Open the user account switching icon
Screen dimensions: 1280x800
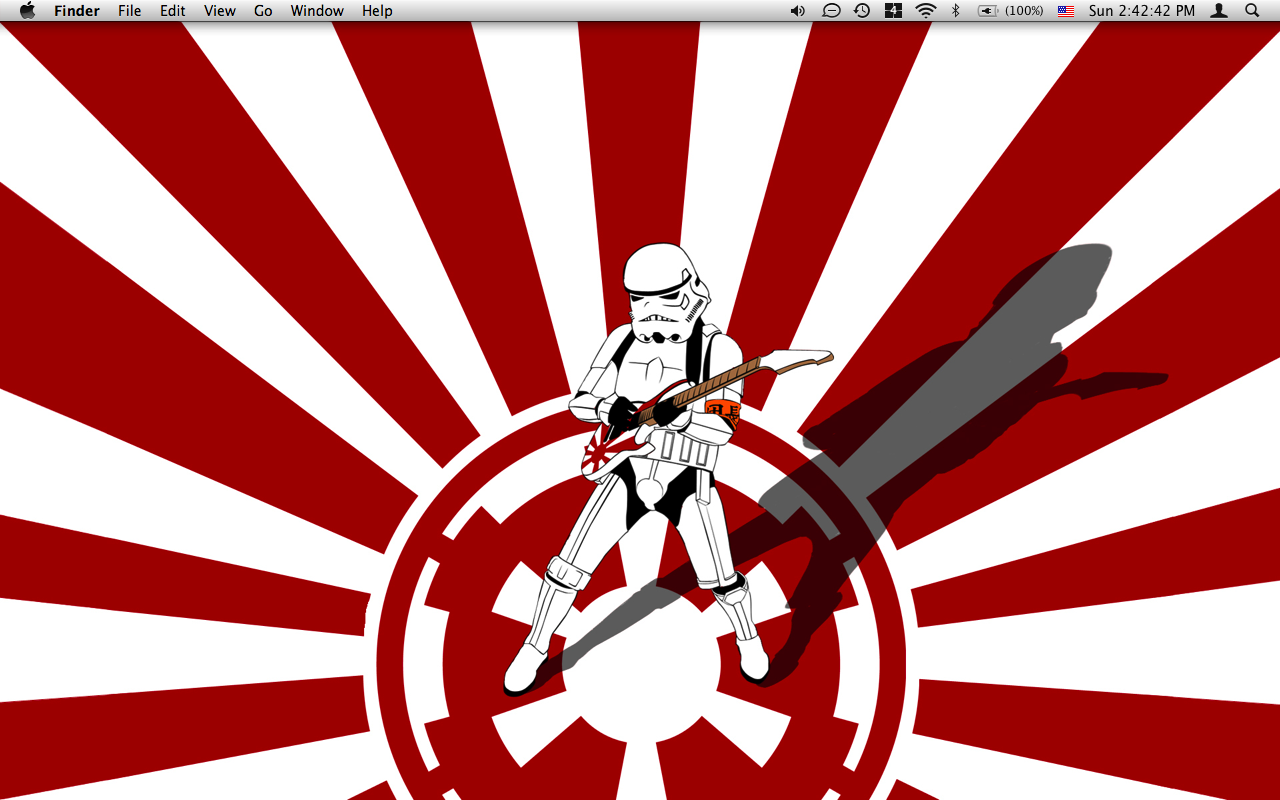[x=1219, y=11]
